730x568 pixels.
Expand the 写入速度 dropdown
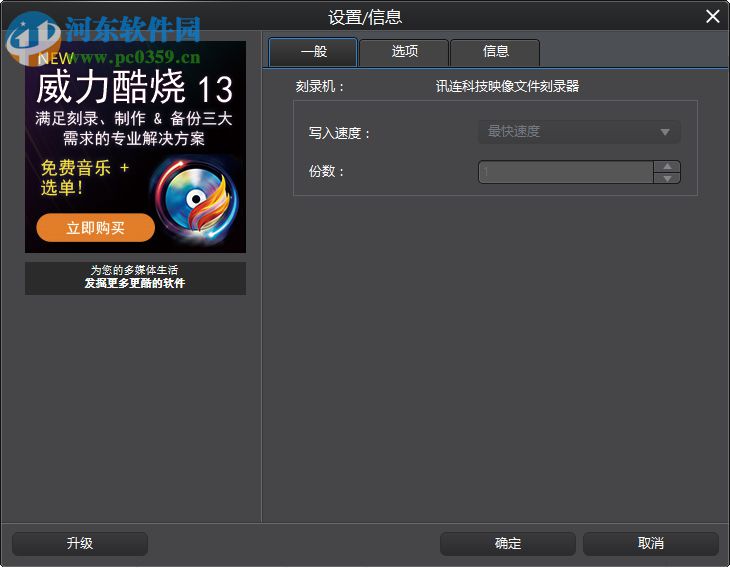(579, 132)
